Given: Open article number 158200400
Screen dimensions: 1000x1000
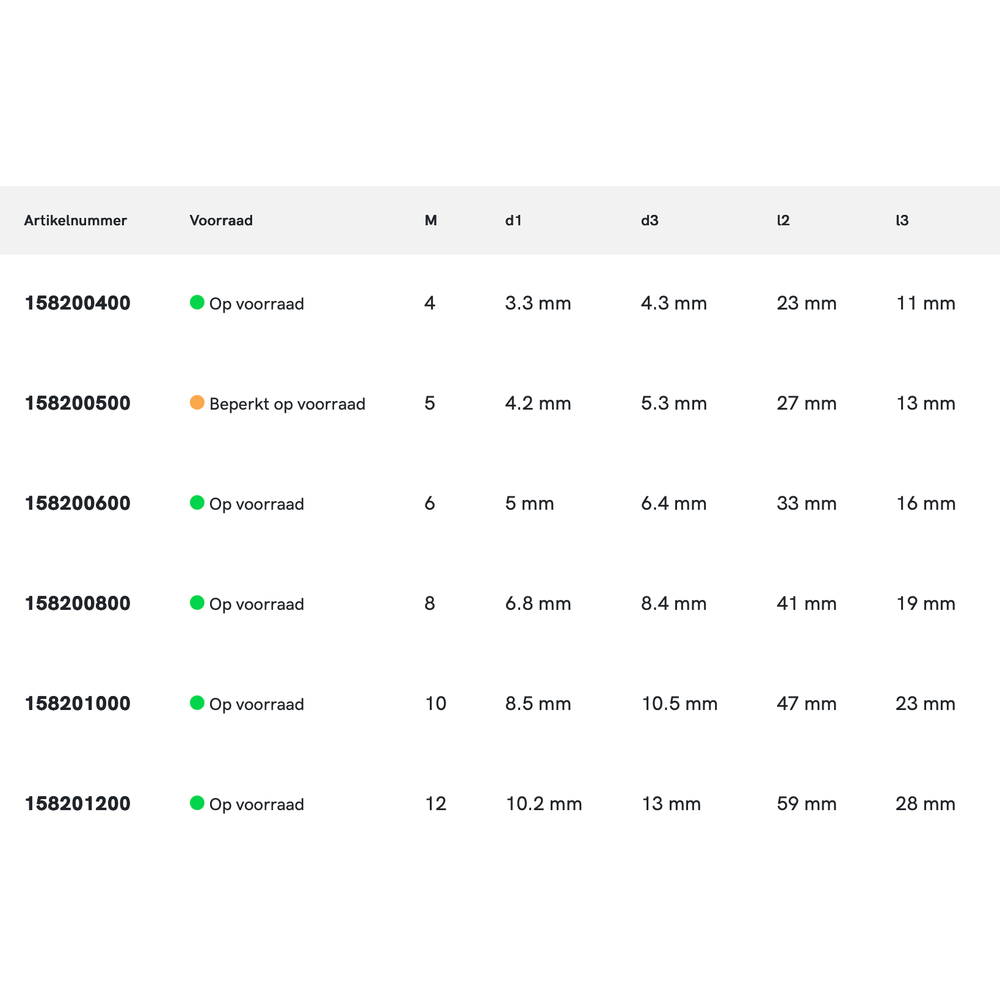Looking at the screenshot, I should (x=77, y=303).
